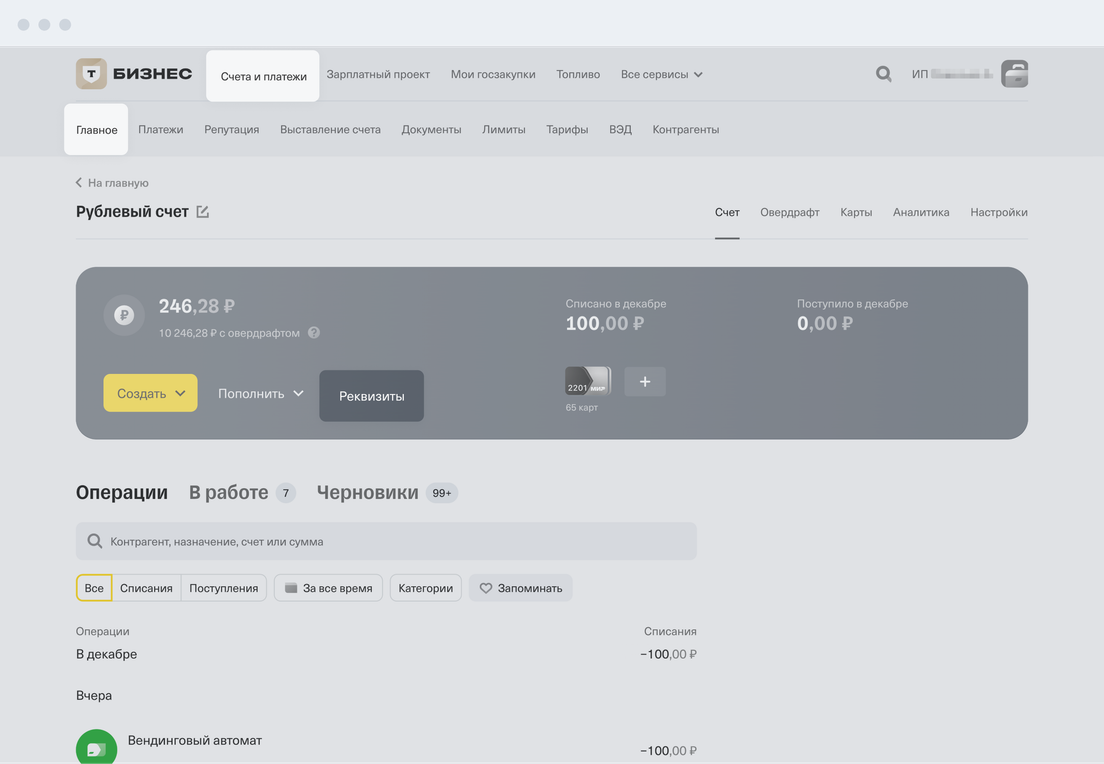Image resolution: width=1104 pixels, height=764 pixels.
Task: Click the overdraft question mark help icon
Action: pos(314,333)
